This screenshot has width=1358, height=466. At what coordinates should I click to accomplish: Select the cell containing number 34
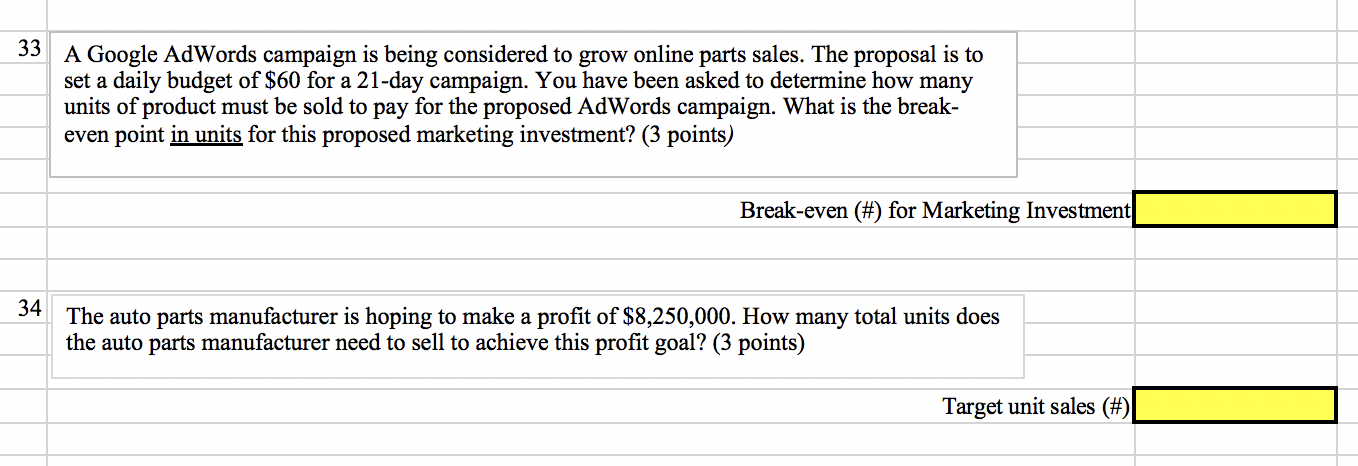pyautogui.click(x=27, y=309)
